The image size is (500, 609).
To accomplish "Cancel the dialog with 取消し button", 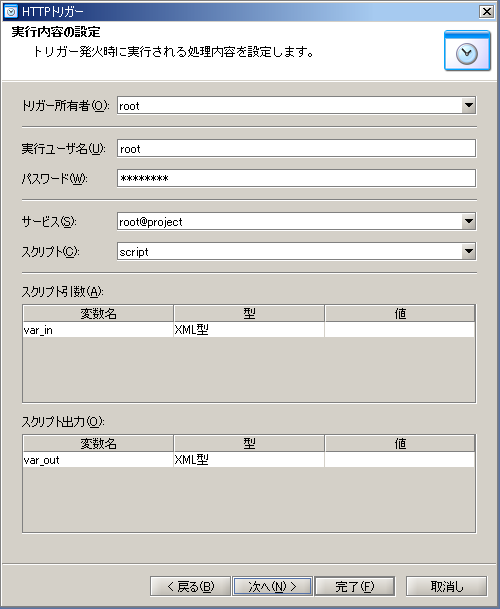I will pyautogui.click(x=446, y=586).
